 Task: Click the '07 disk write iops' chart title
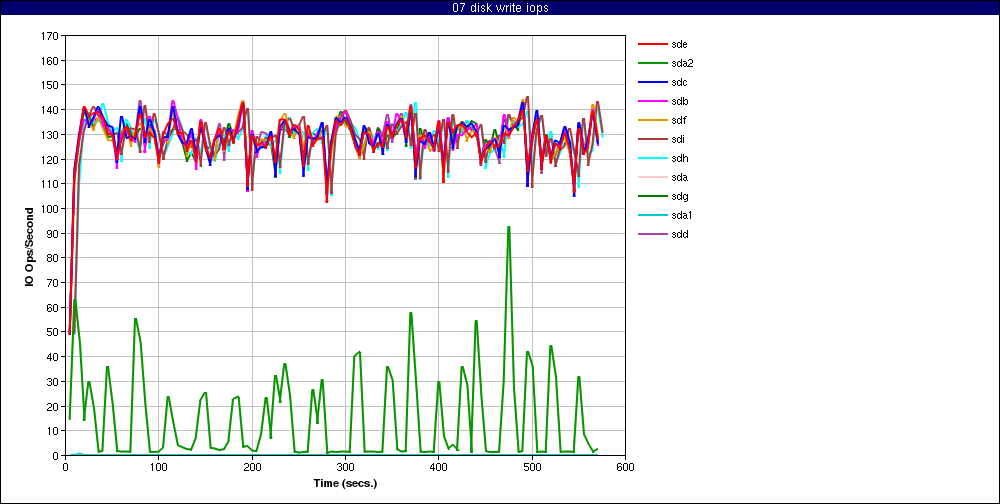click(500, 8)
